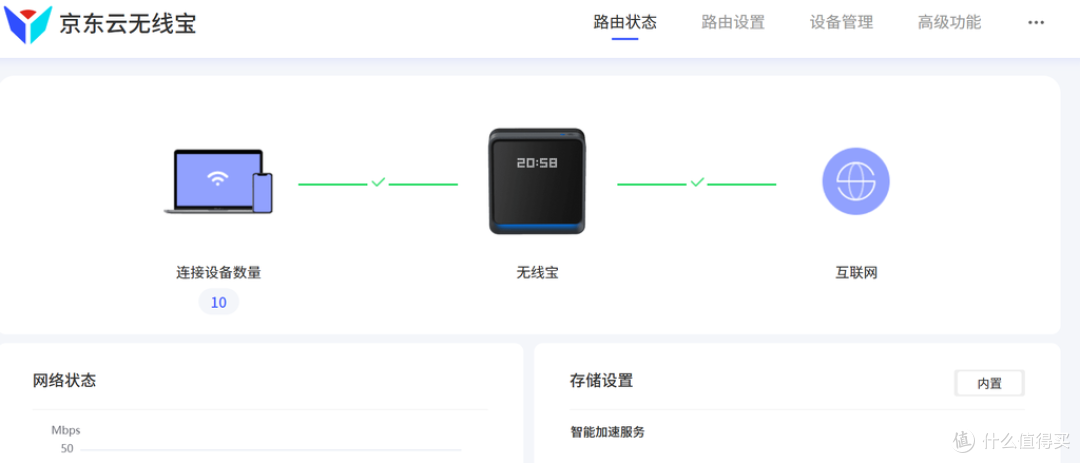Click the check mark between devices and router

[x=377, y=182]
